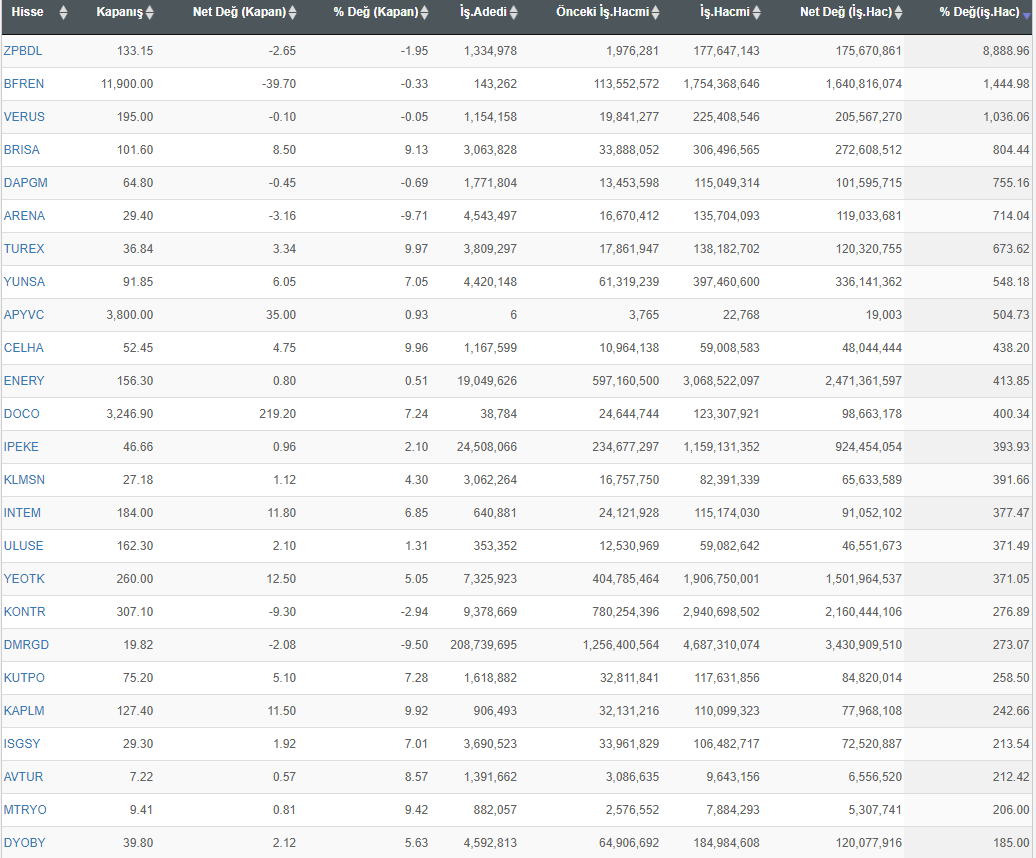Select ARENA percent change -9.71
1036x858 pixels.
[x=414, y=216]
